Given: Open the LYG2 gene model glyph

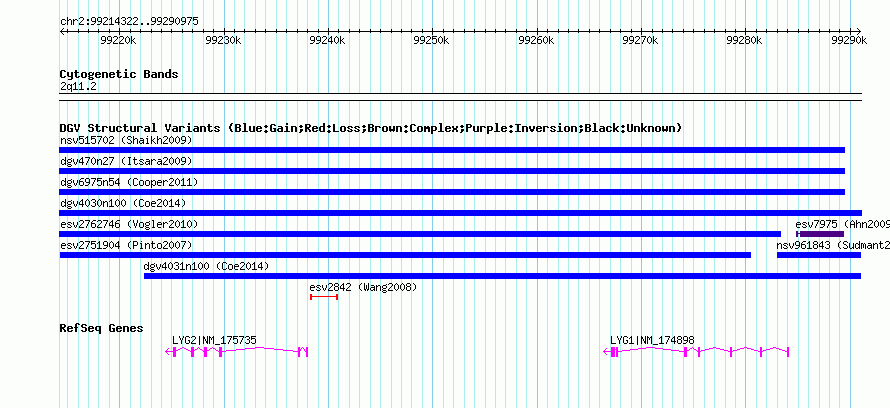Looking at the screenshot, I should coord(237,352).
